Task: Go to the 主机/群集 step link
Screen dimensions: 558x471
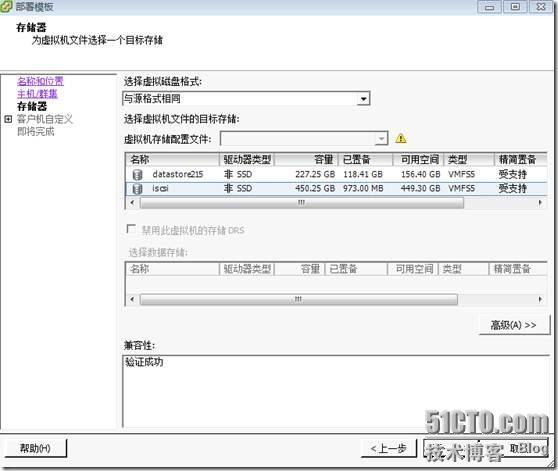Action: click(37, 94)
